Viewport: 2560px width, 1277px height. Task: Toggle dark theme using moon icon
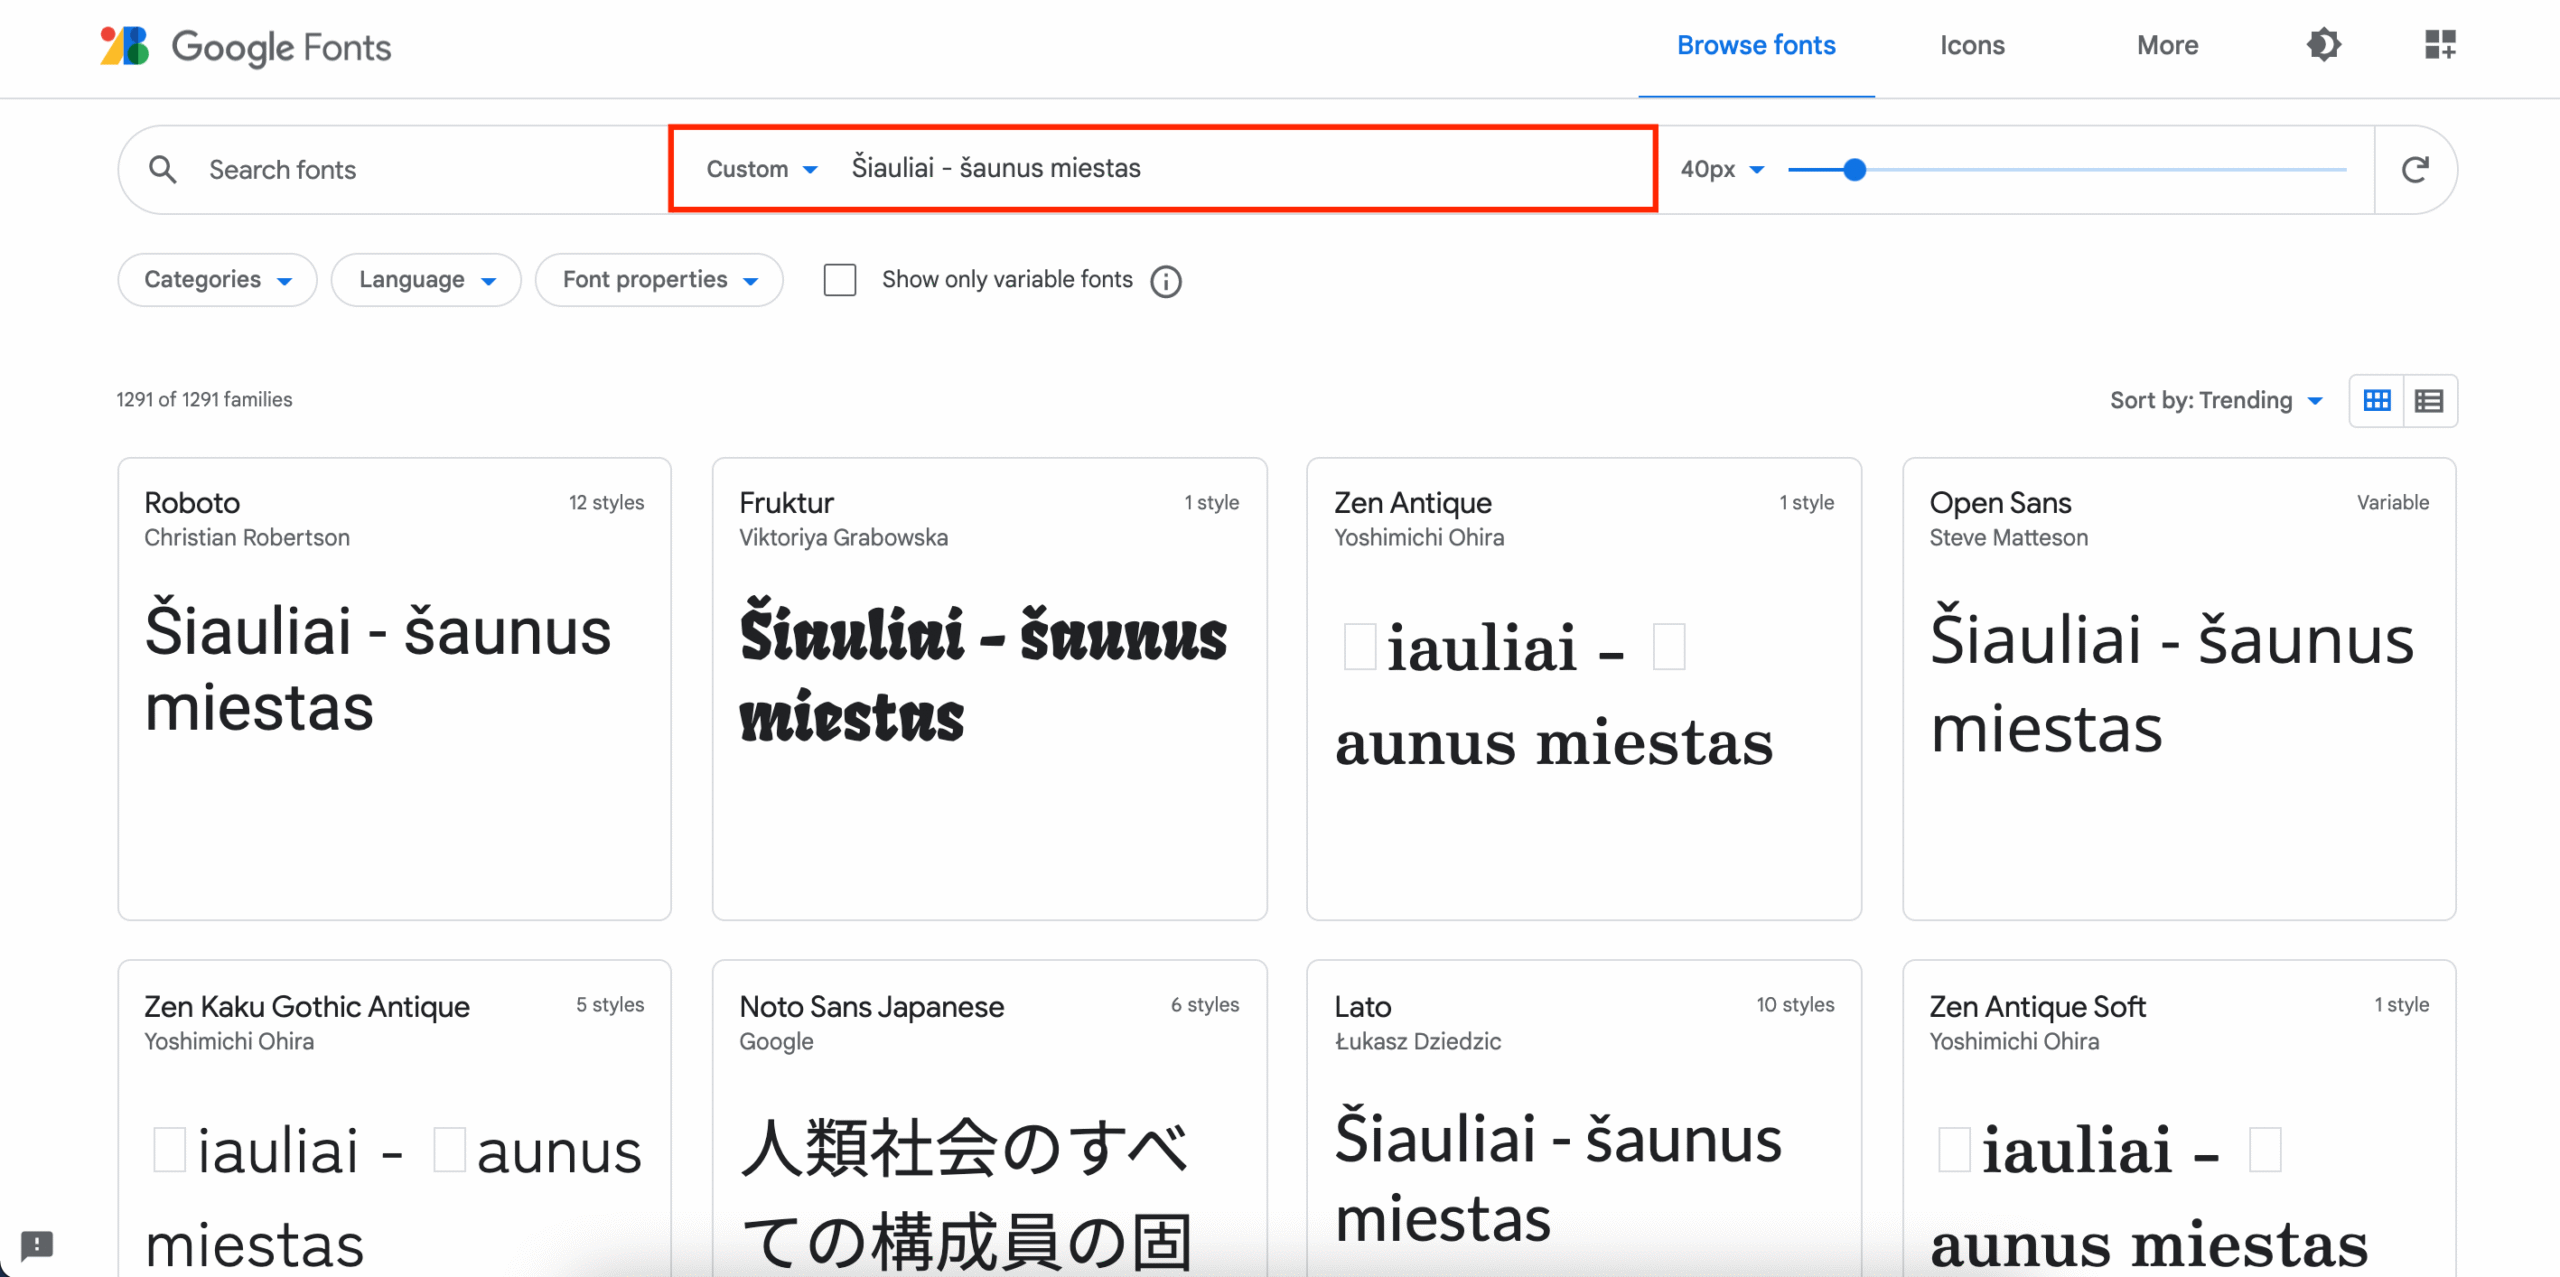click(x=2325, y=45)
